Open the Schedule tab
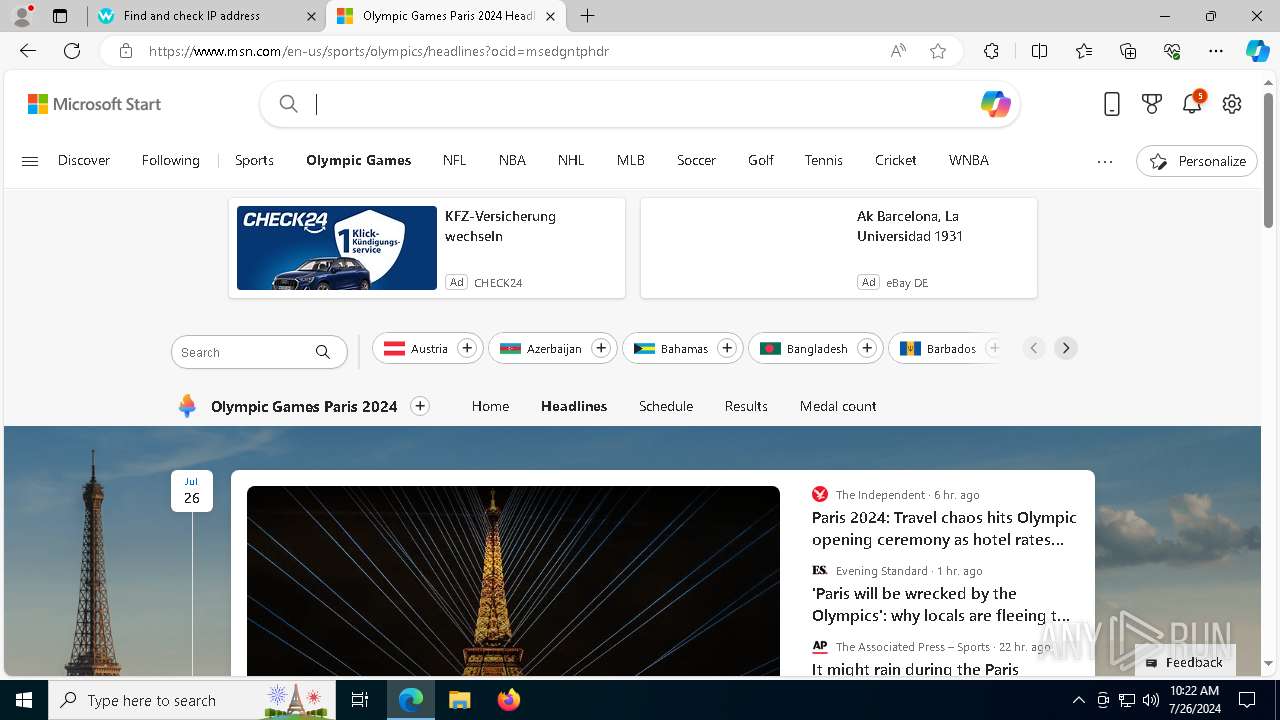The width and height of the screenshot is (1280, 720). tap(666, 406)
